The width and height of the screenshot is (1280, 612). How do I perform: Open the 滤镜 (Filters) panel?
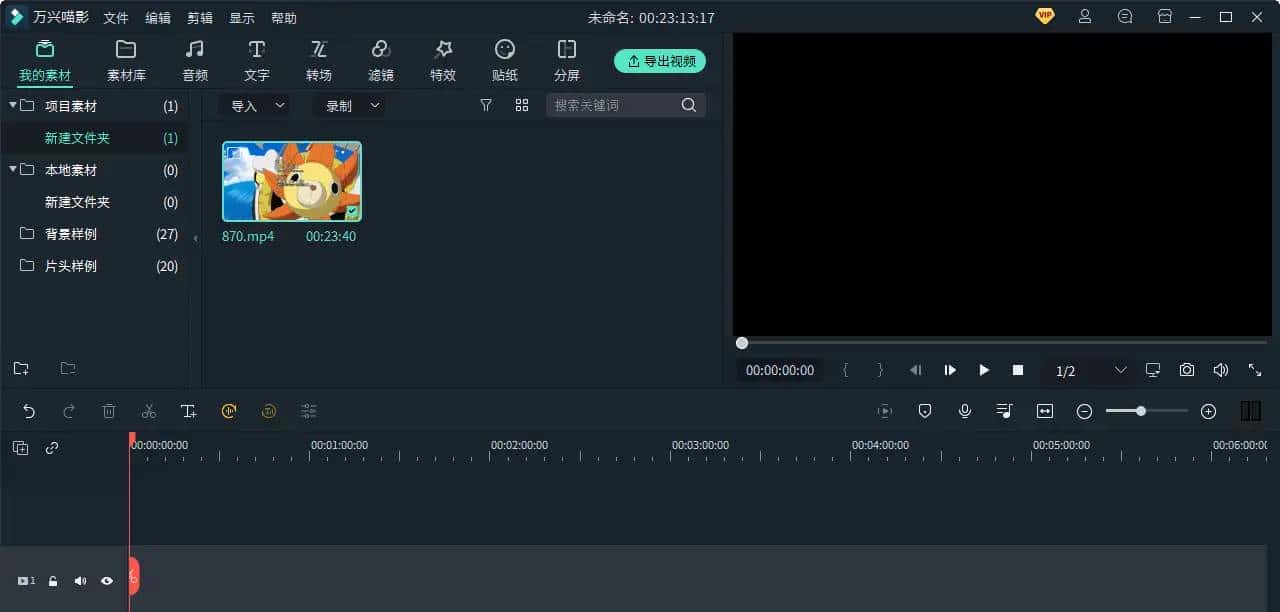click(380, 58)
